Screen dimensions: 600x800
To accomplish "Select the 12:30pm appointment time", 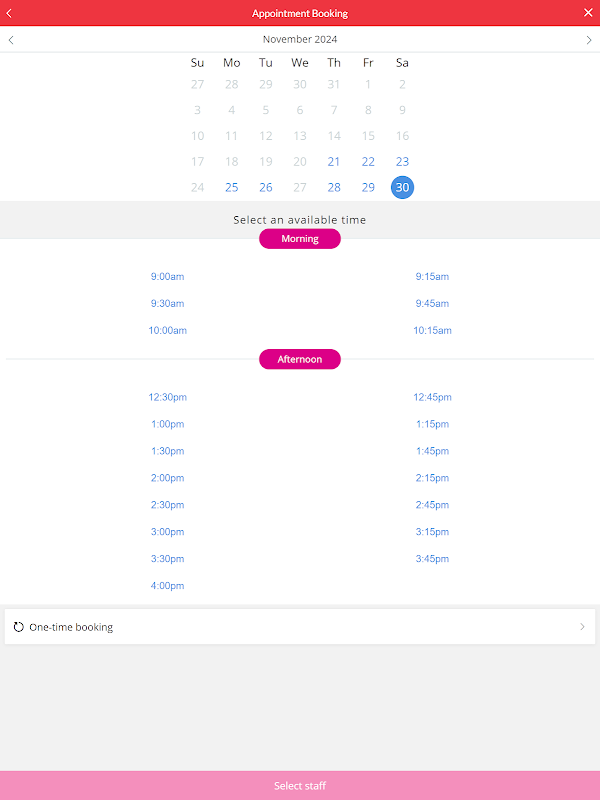I will coord(167,397).
